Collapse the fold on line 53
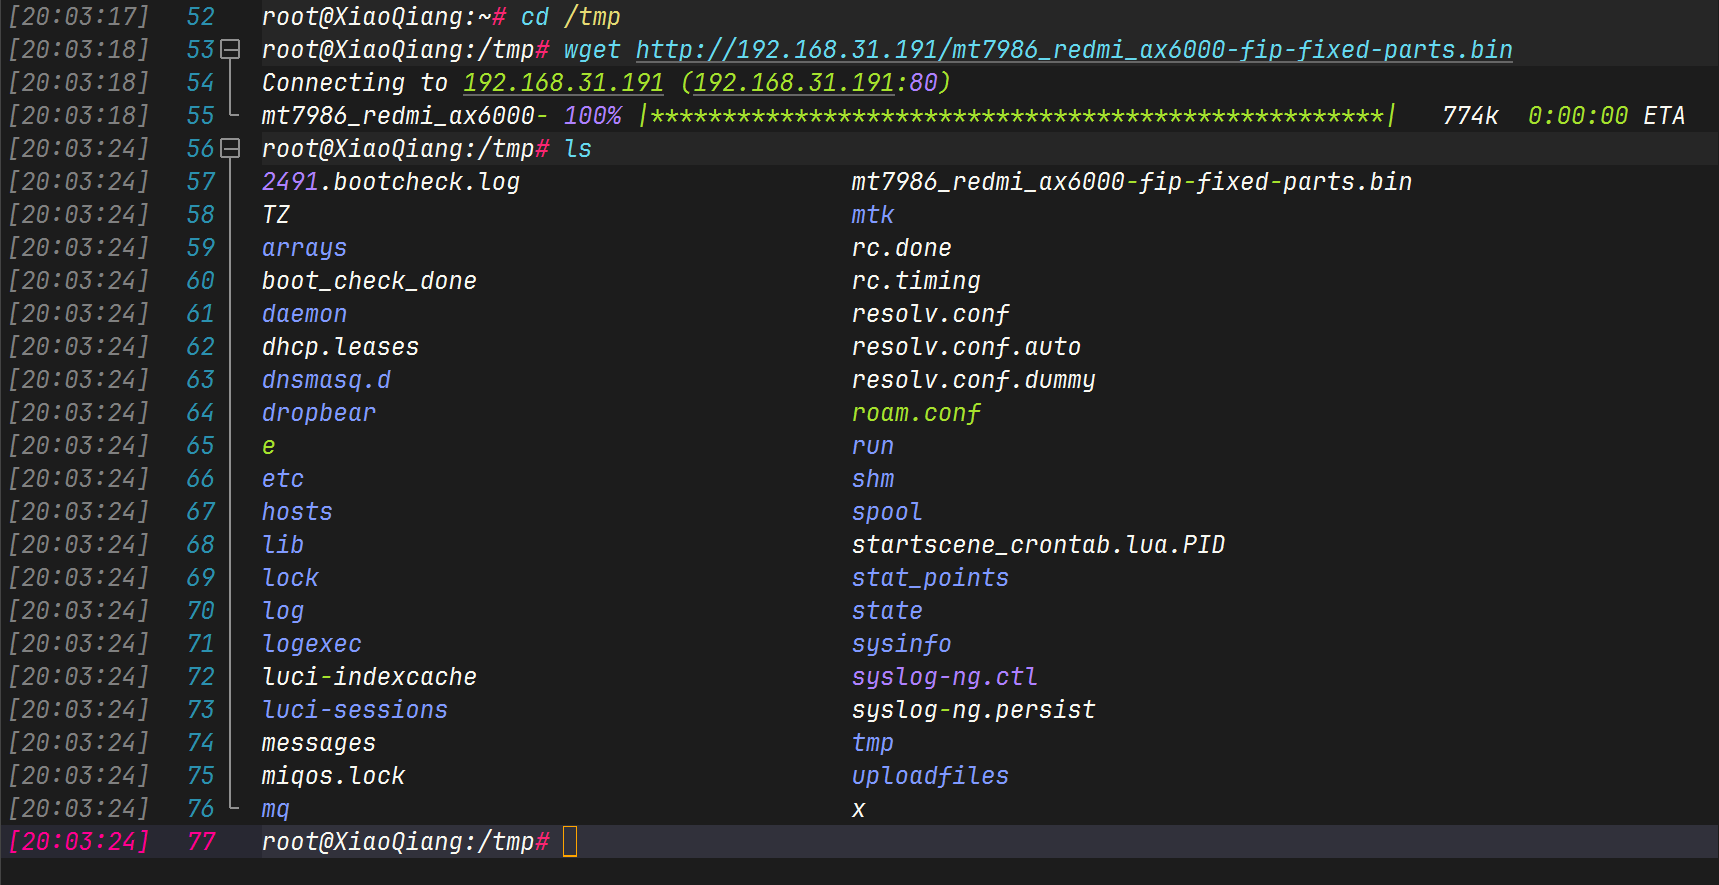This screenshot has height=885, width=1719. (x=230, y=50)
